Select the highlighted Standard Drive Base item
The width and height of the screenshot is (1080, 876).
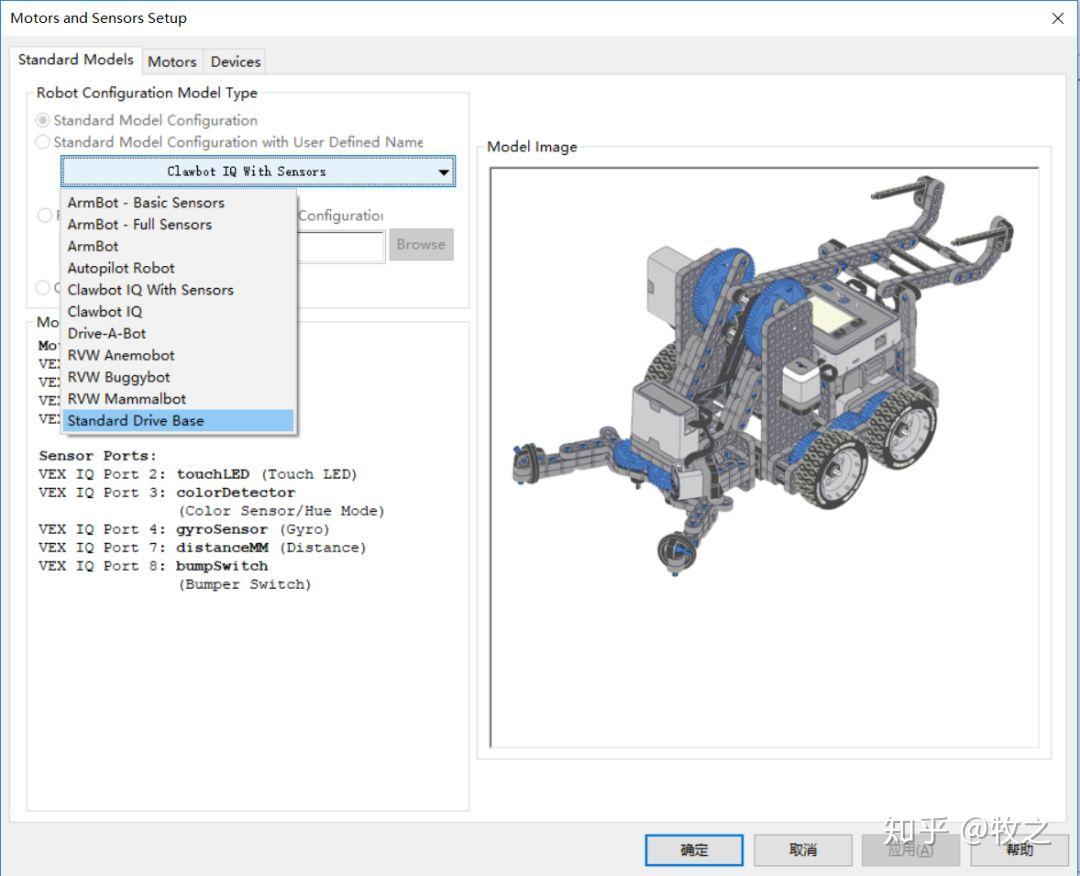click(136, 421)
